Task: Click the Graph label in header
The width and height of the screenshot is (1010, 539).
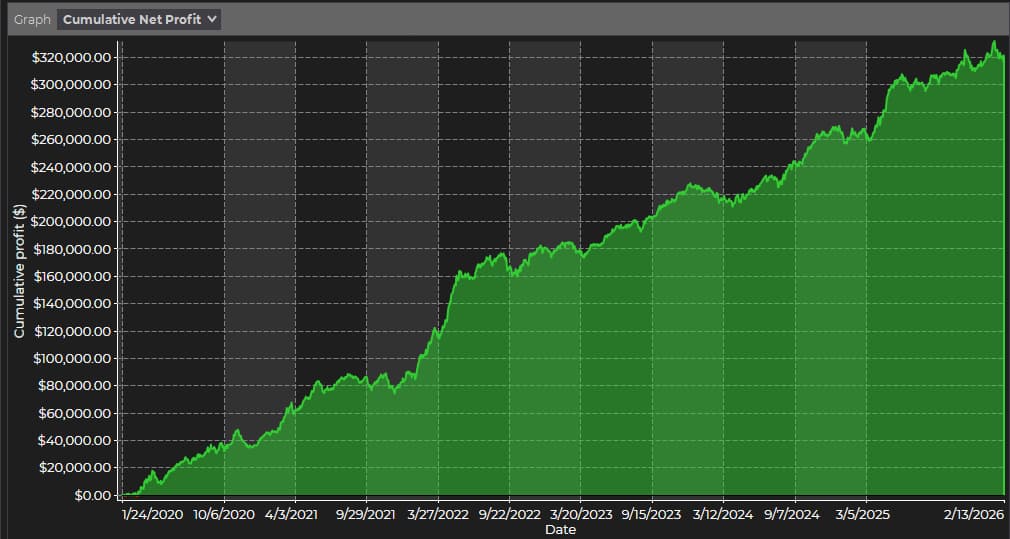Action: pos(32,19)
